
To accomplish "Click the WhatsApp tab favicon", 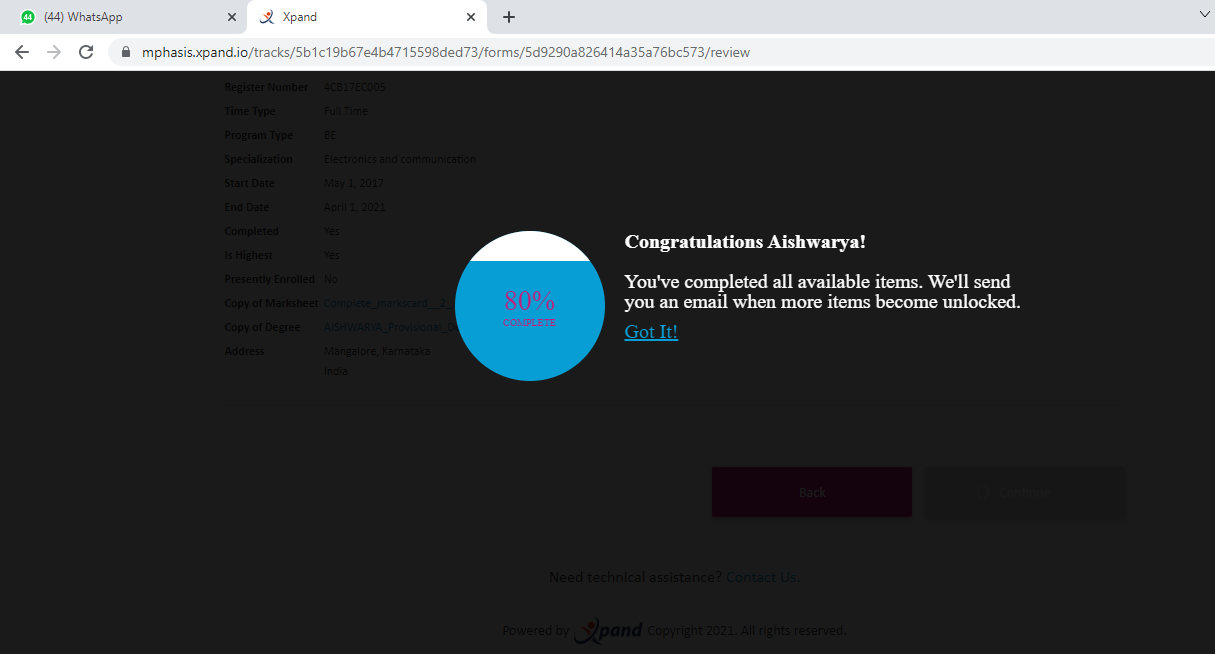I will click(x=27, y=17).
